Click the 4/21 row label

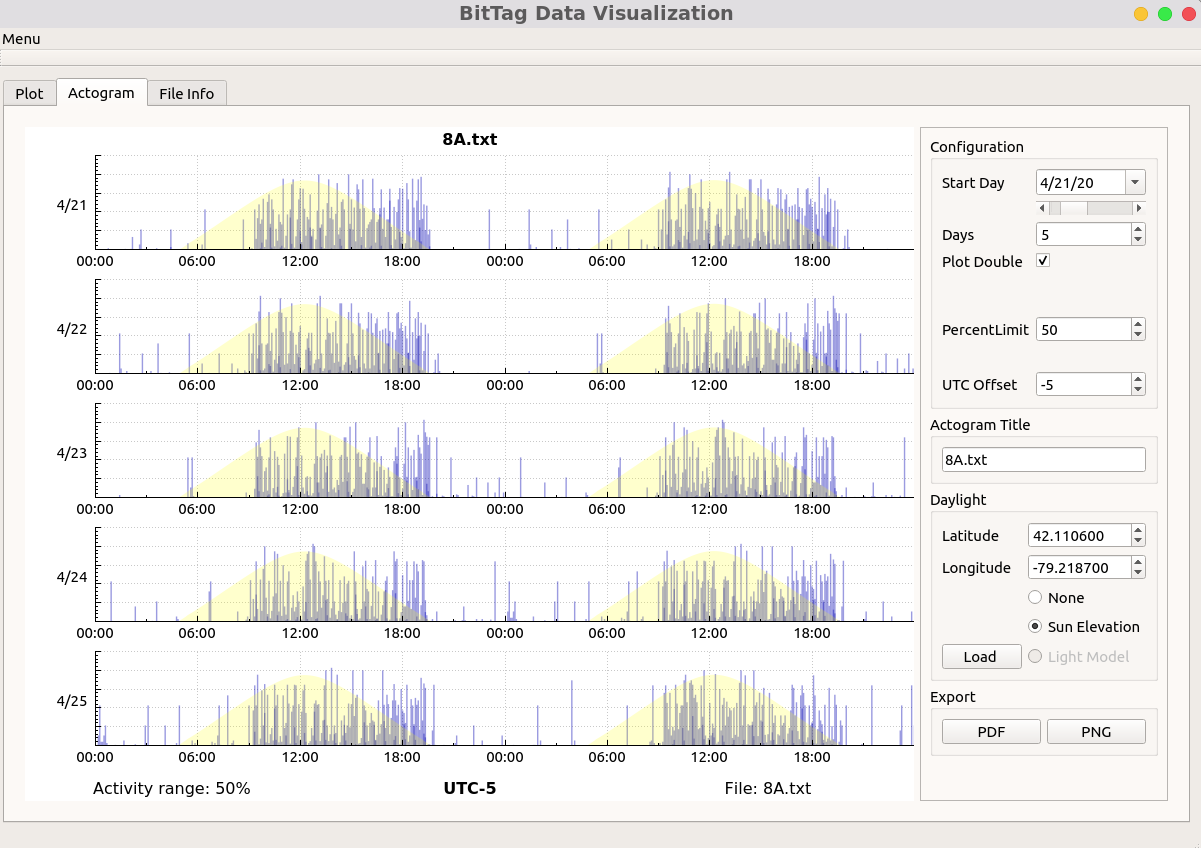pyautogui.click(x=72, y=205)
